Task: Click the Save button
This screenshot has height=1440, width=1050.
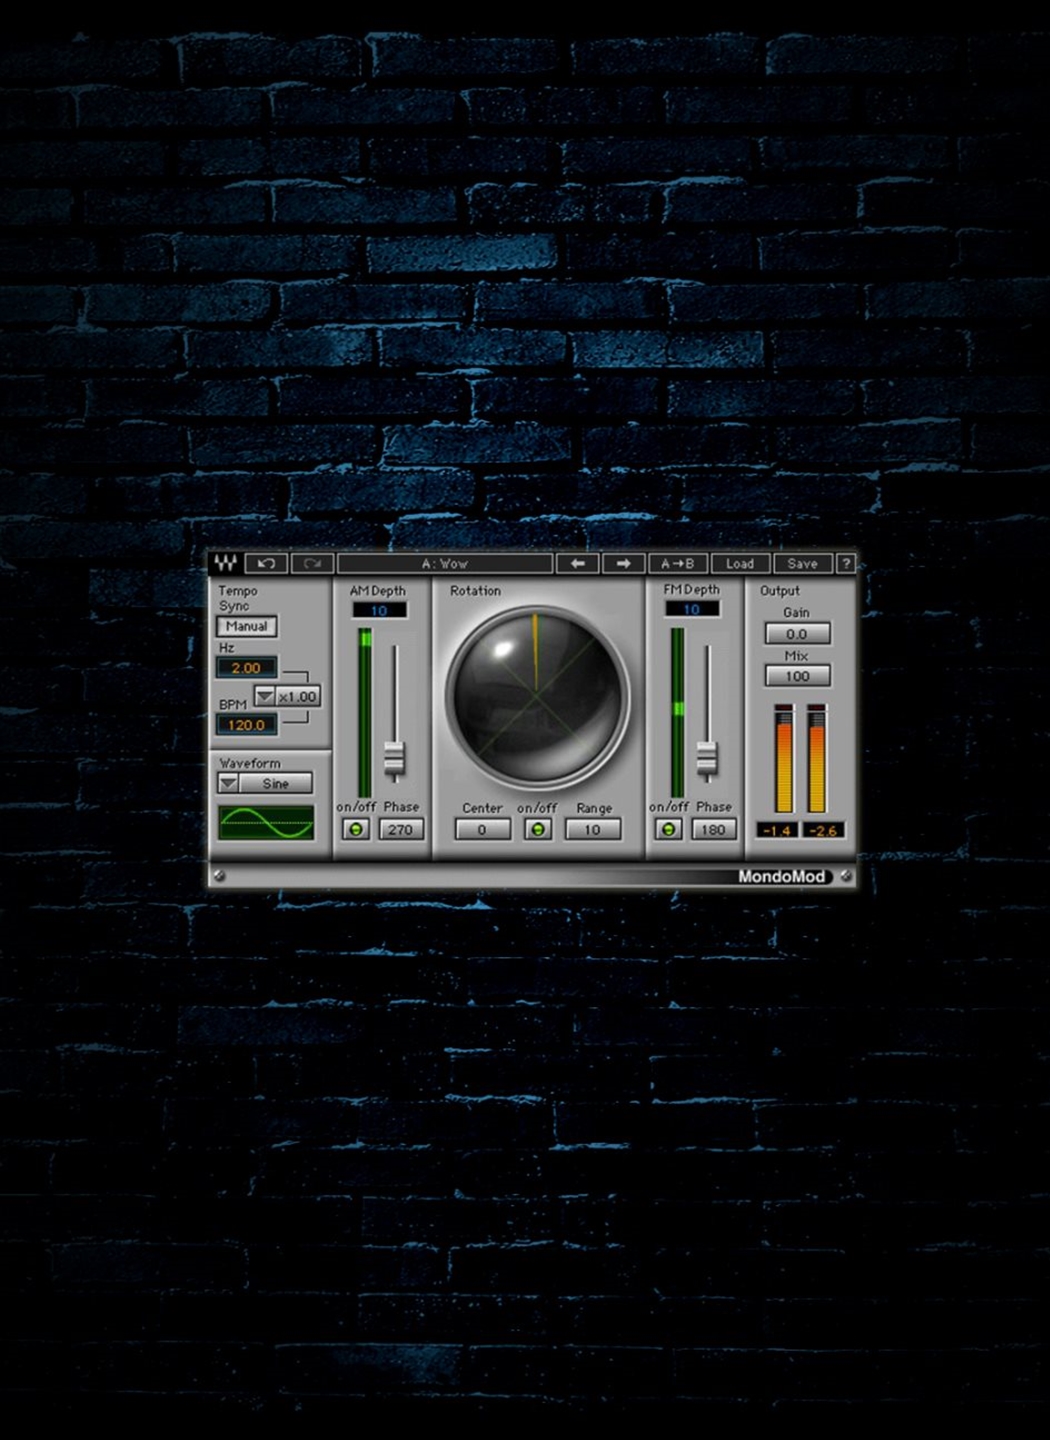Action: point(803,563)
